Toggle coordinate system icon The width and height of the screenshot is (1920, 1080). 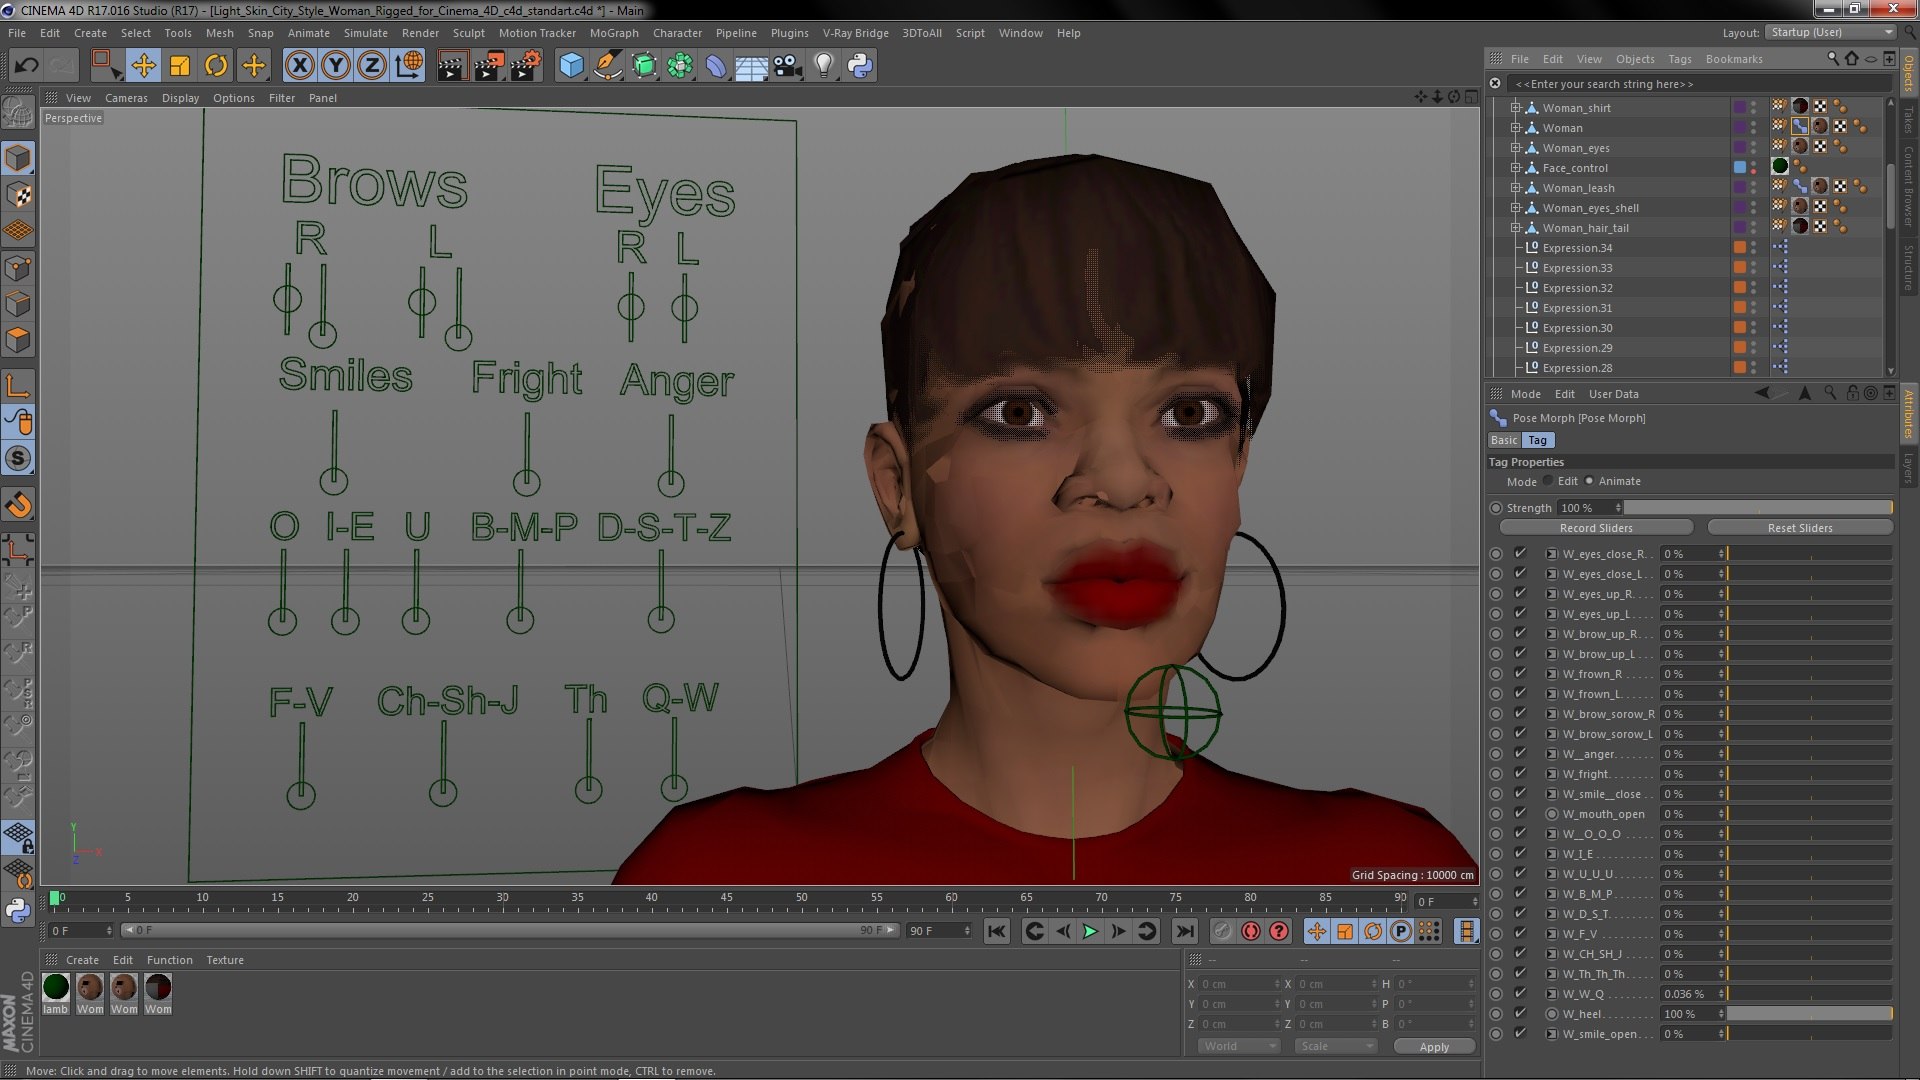[x=409, y=66]
